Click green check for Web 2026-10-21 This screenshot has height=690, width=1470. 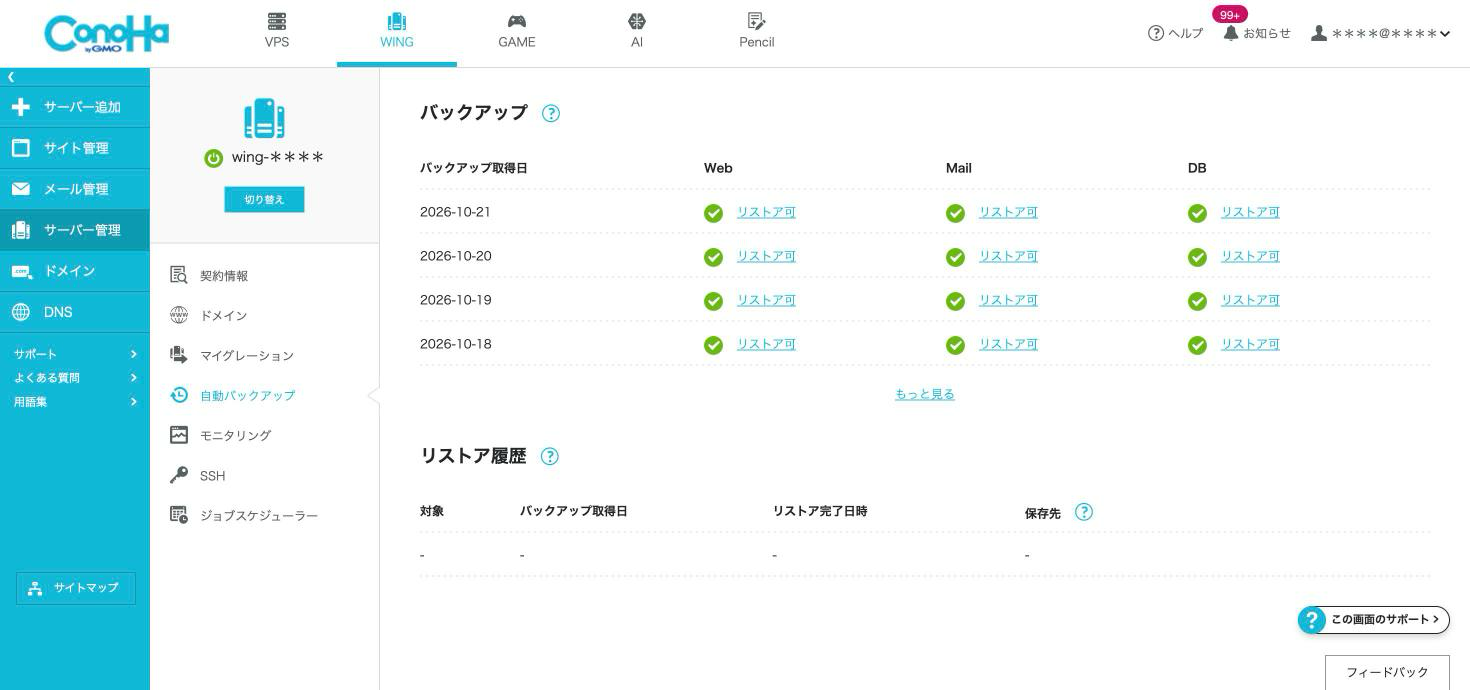click(713, 213)
